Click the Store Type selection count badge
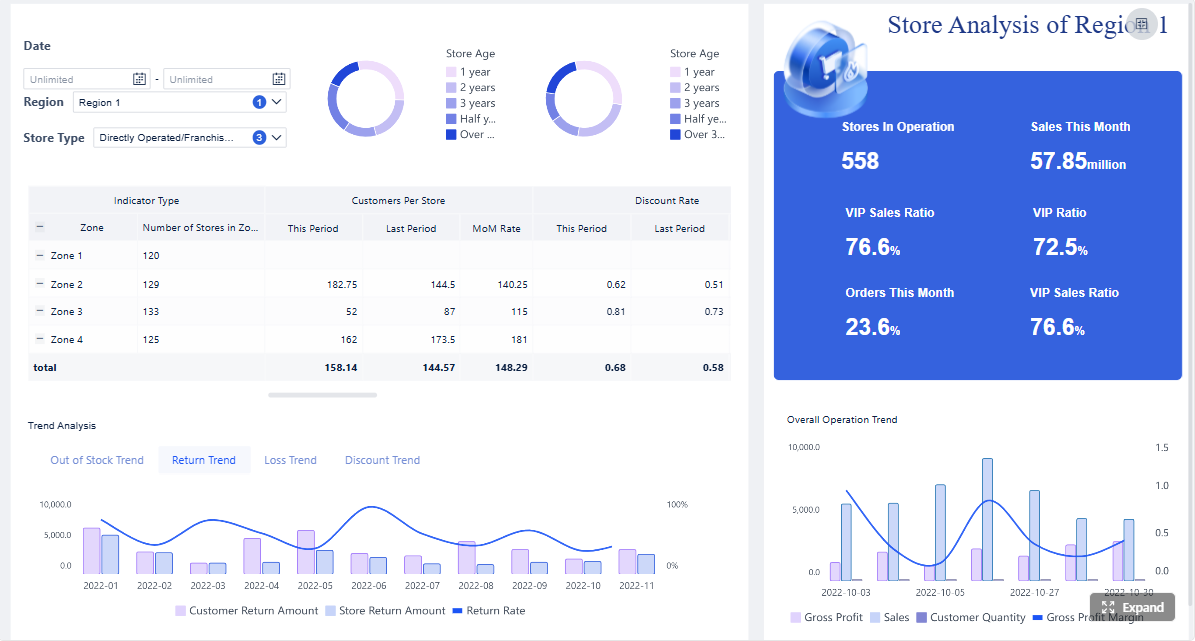 (x=259, y=138)
